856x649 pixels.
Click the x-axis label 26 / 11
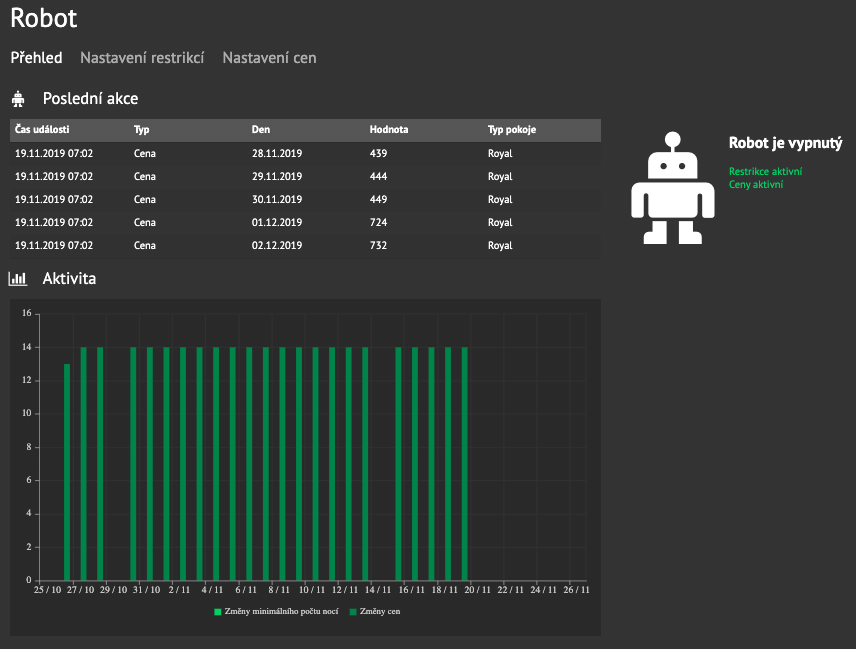point(576,590)
